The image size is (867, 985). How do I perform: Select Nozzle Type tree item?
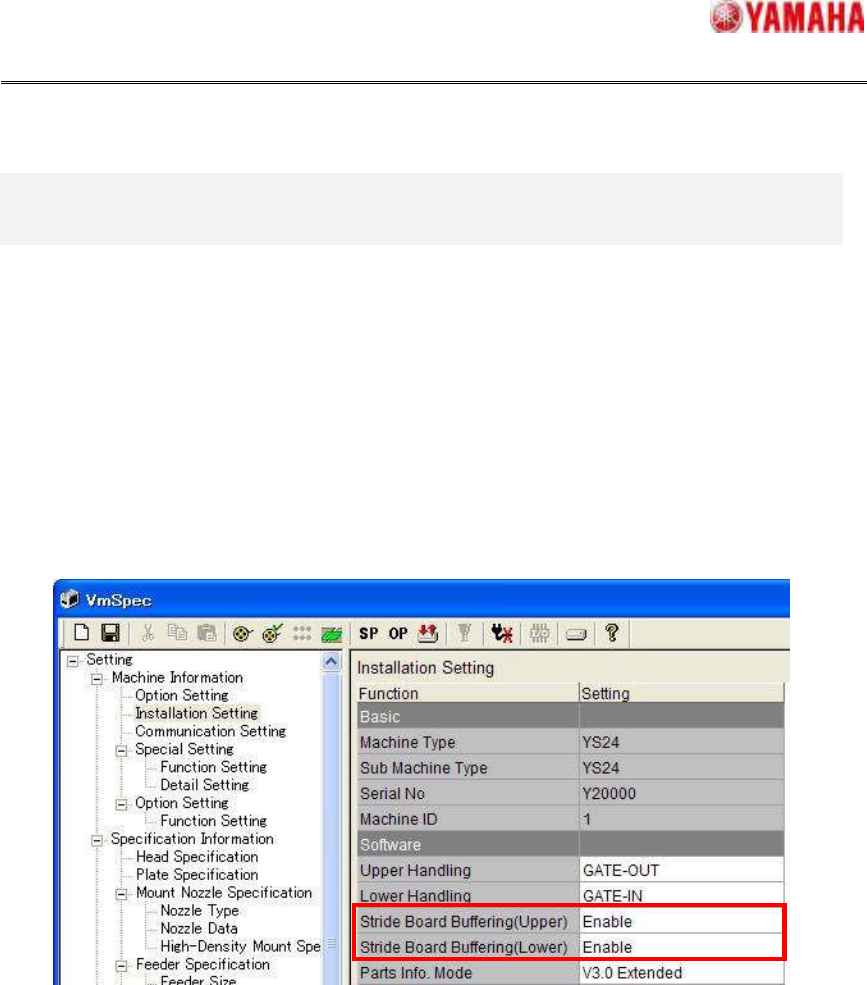200,910
